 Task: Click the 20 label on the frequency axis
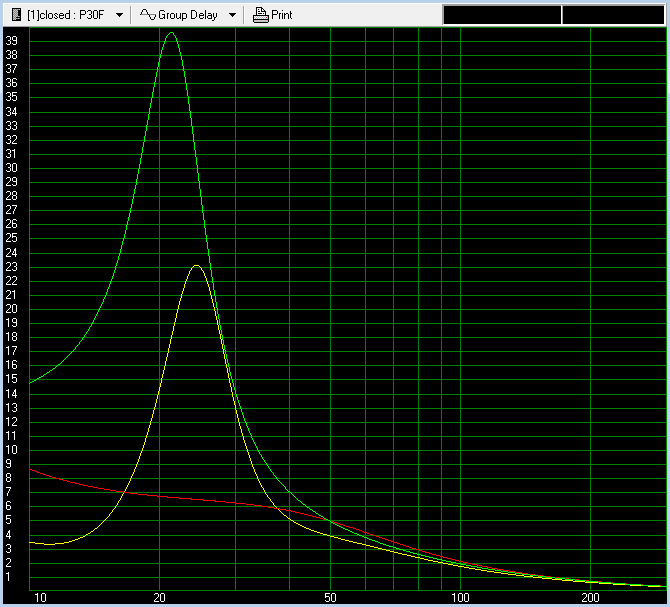159,597
